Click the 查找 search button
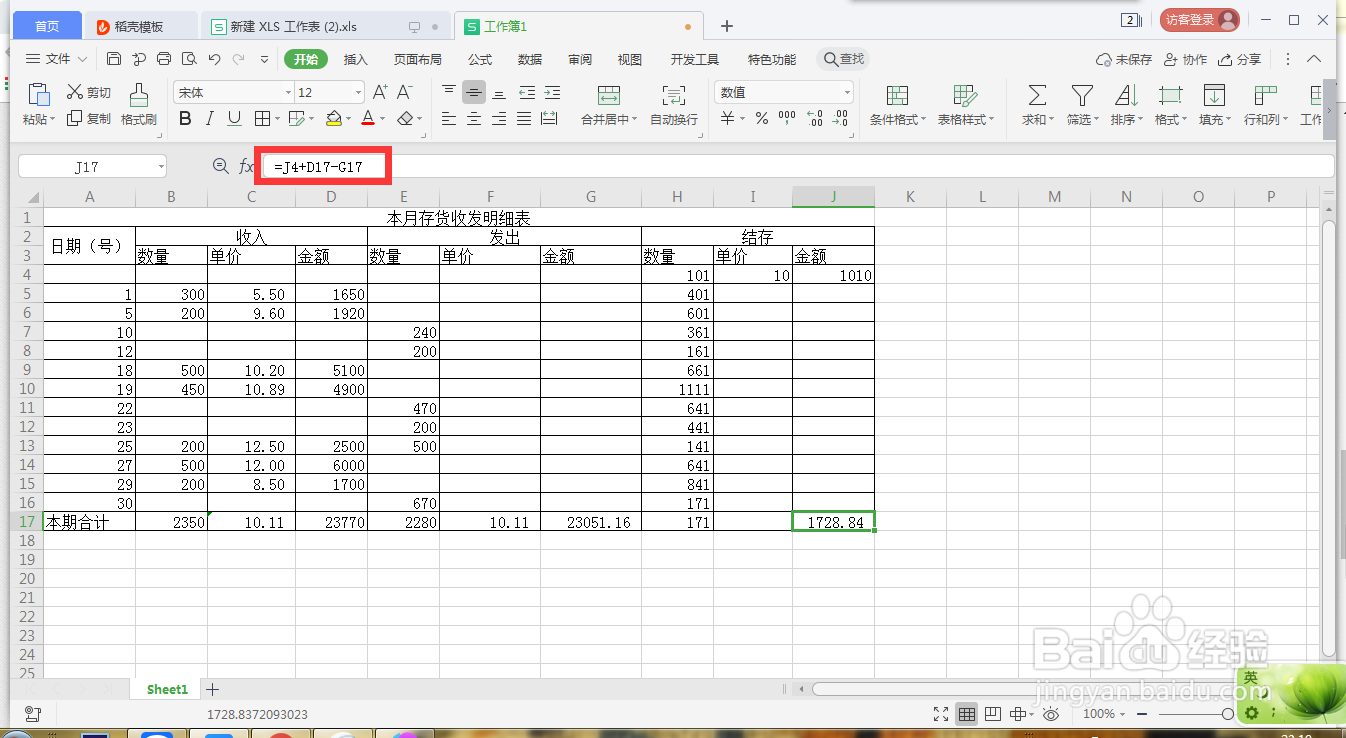The image size is (1346, 738). tap(844, 59)
